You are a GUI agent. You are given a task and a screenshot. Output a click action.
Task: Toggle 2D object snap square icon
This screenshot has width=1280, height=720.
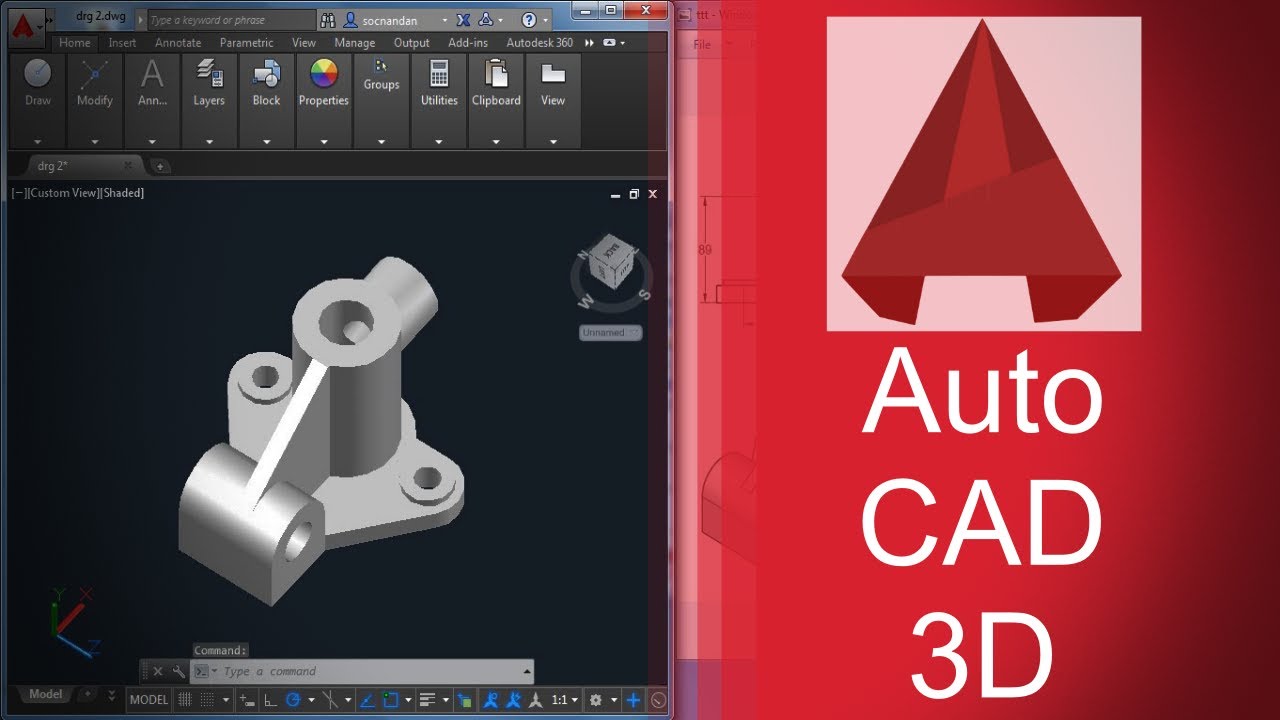coord(391,700)
